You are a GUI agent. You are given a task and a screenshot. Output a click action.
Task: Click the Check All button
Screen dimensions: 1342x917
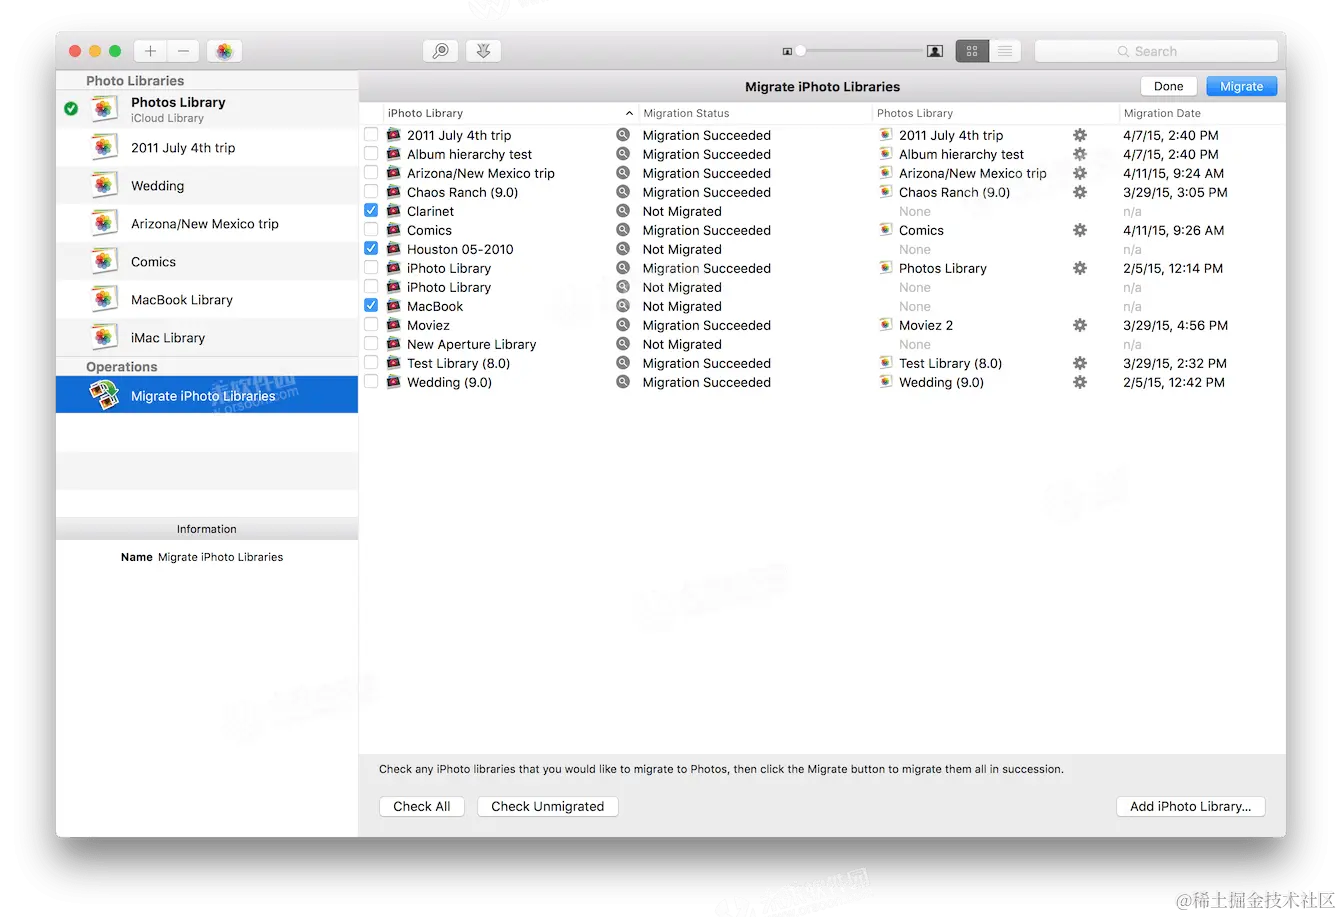[x=422, y=806]
